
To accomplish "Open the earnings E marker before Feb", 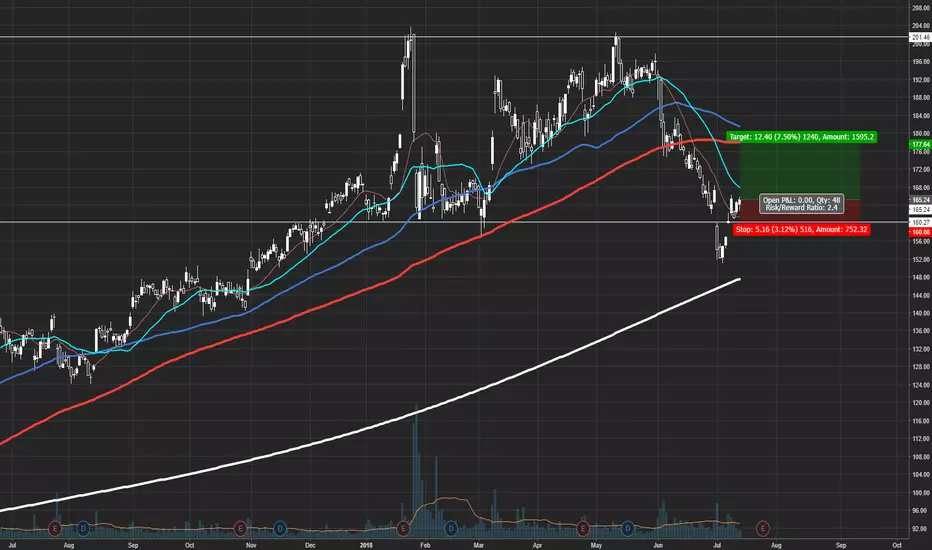I will pos(403,528).
